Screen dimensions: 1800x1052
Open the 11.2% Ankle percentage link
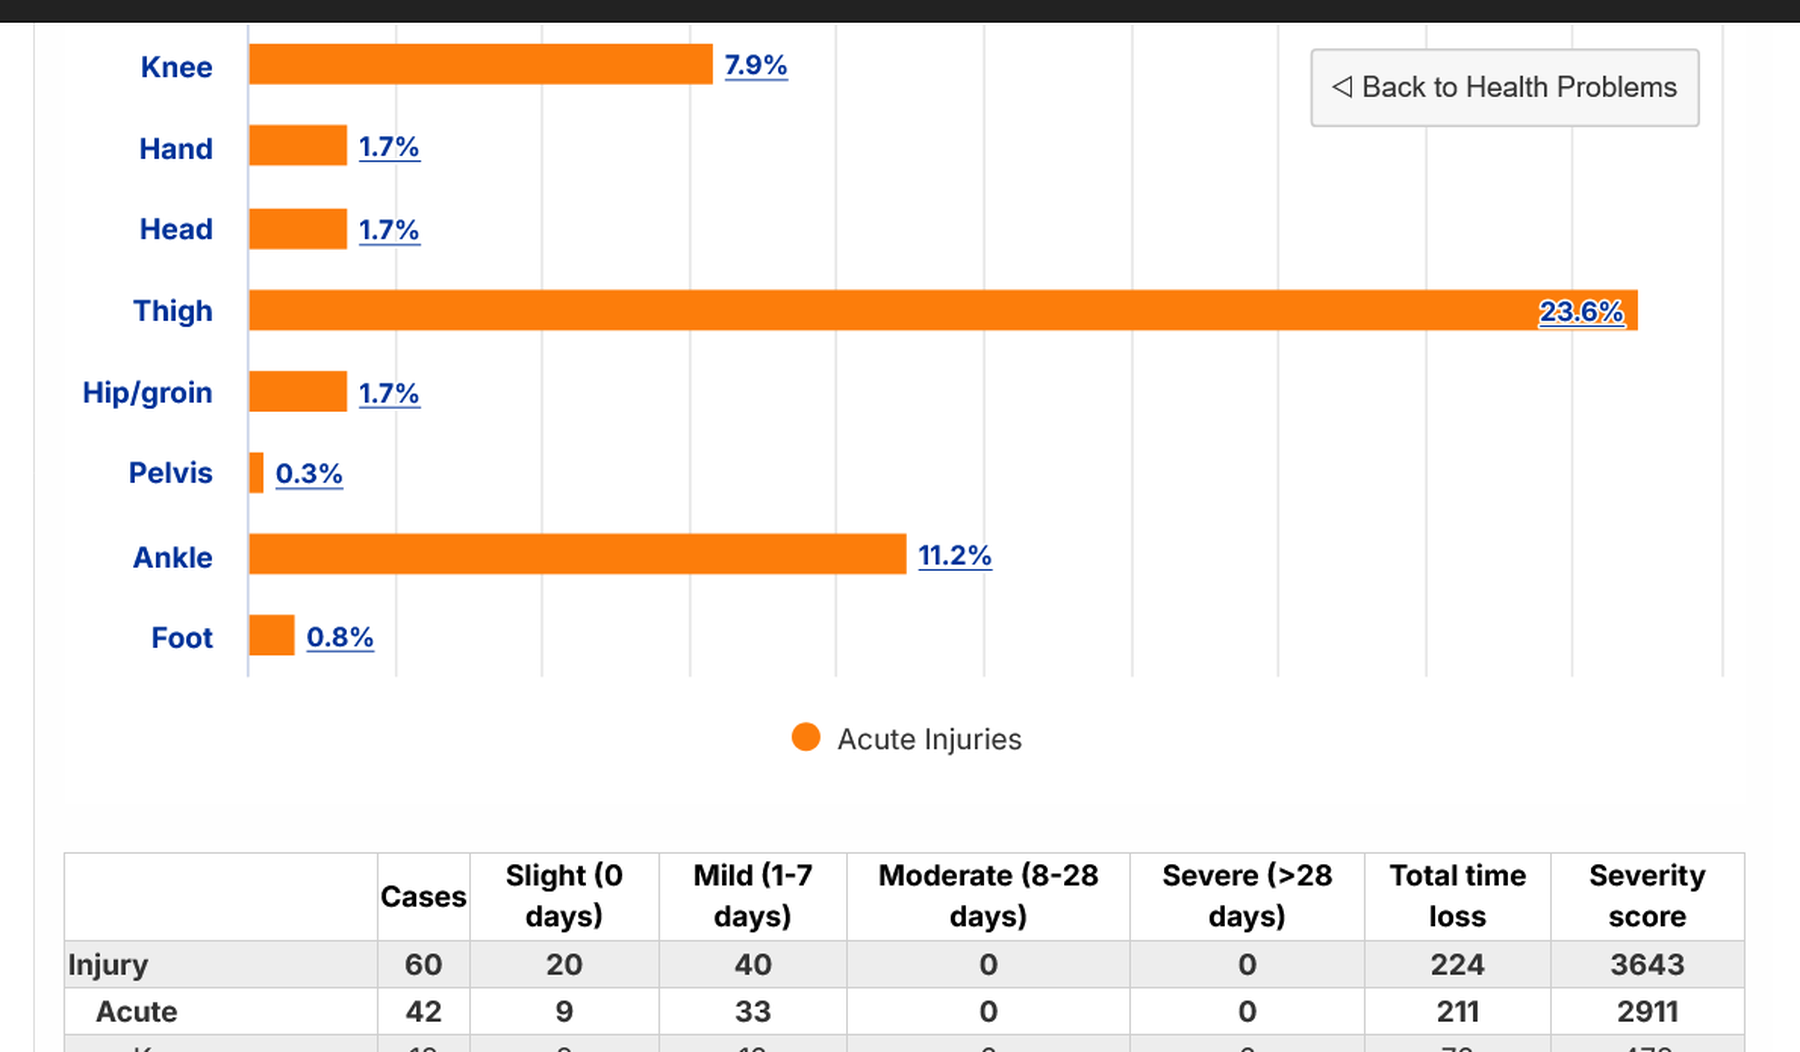pos(955,555)
